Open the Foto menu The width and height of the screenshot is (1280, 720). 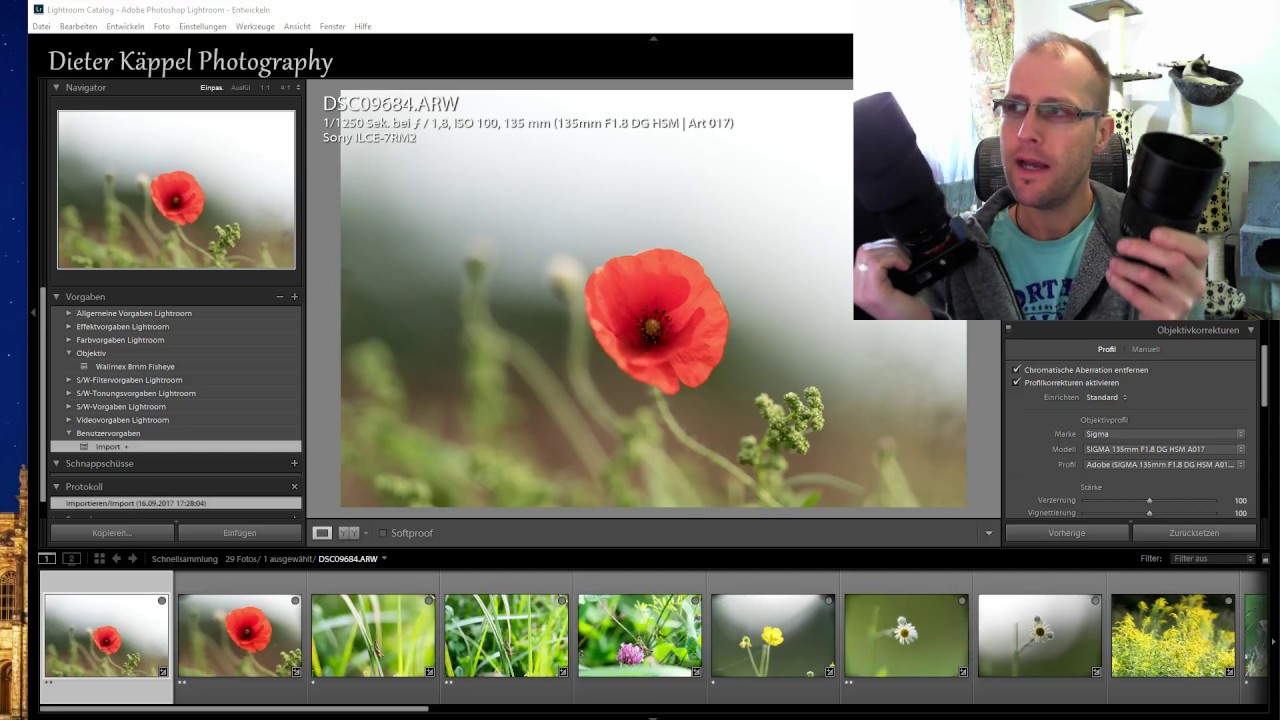coord(161,26)
